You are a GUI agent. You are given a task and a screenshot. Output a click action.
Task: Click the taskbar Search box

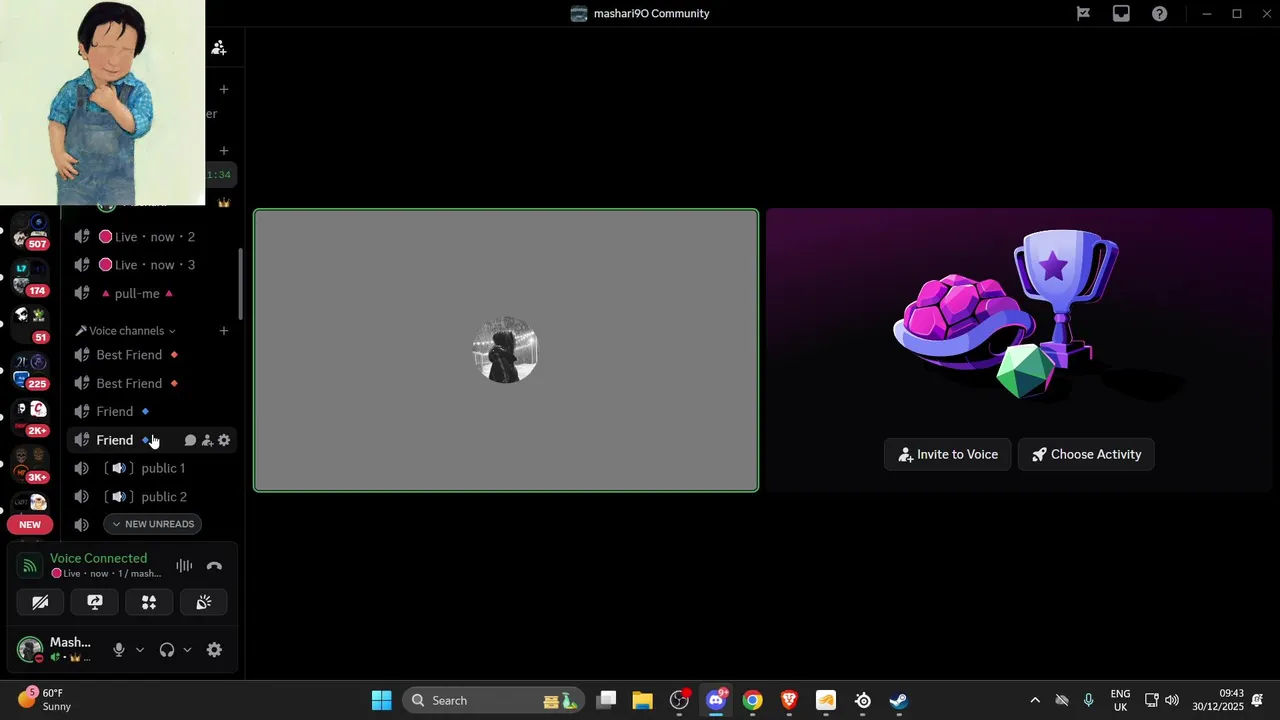495,700
